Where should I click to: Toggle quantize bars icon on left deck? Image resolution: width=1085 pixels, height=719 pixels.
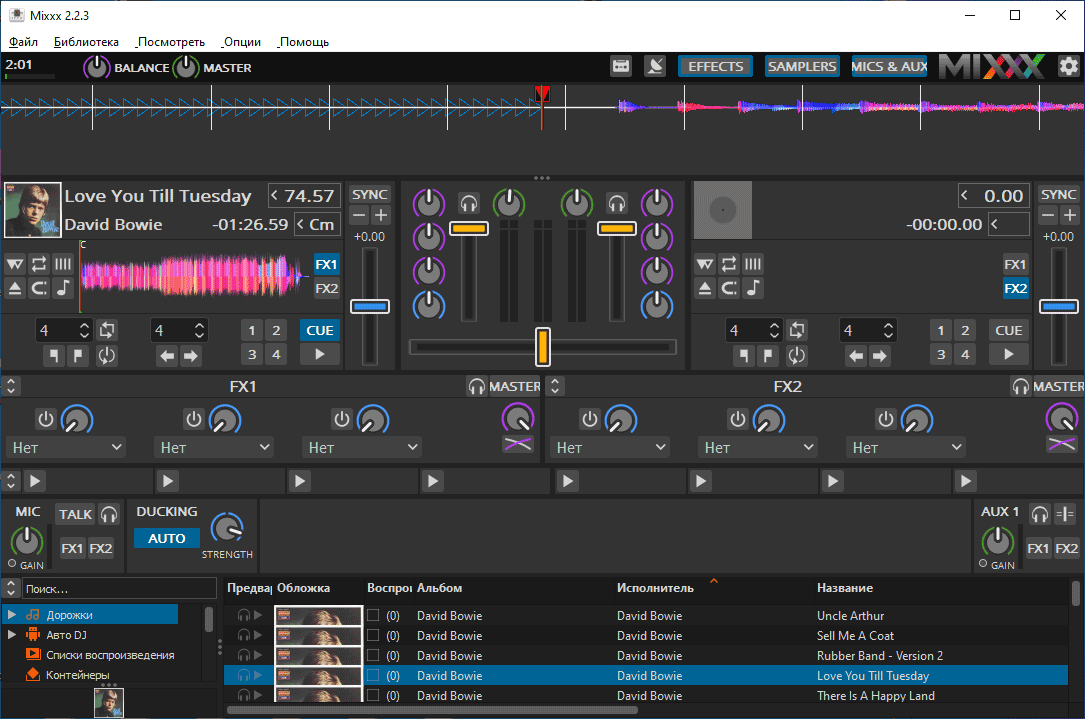pyautogui.click(x=63, y=264)
